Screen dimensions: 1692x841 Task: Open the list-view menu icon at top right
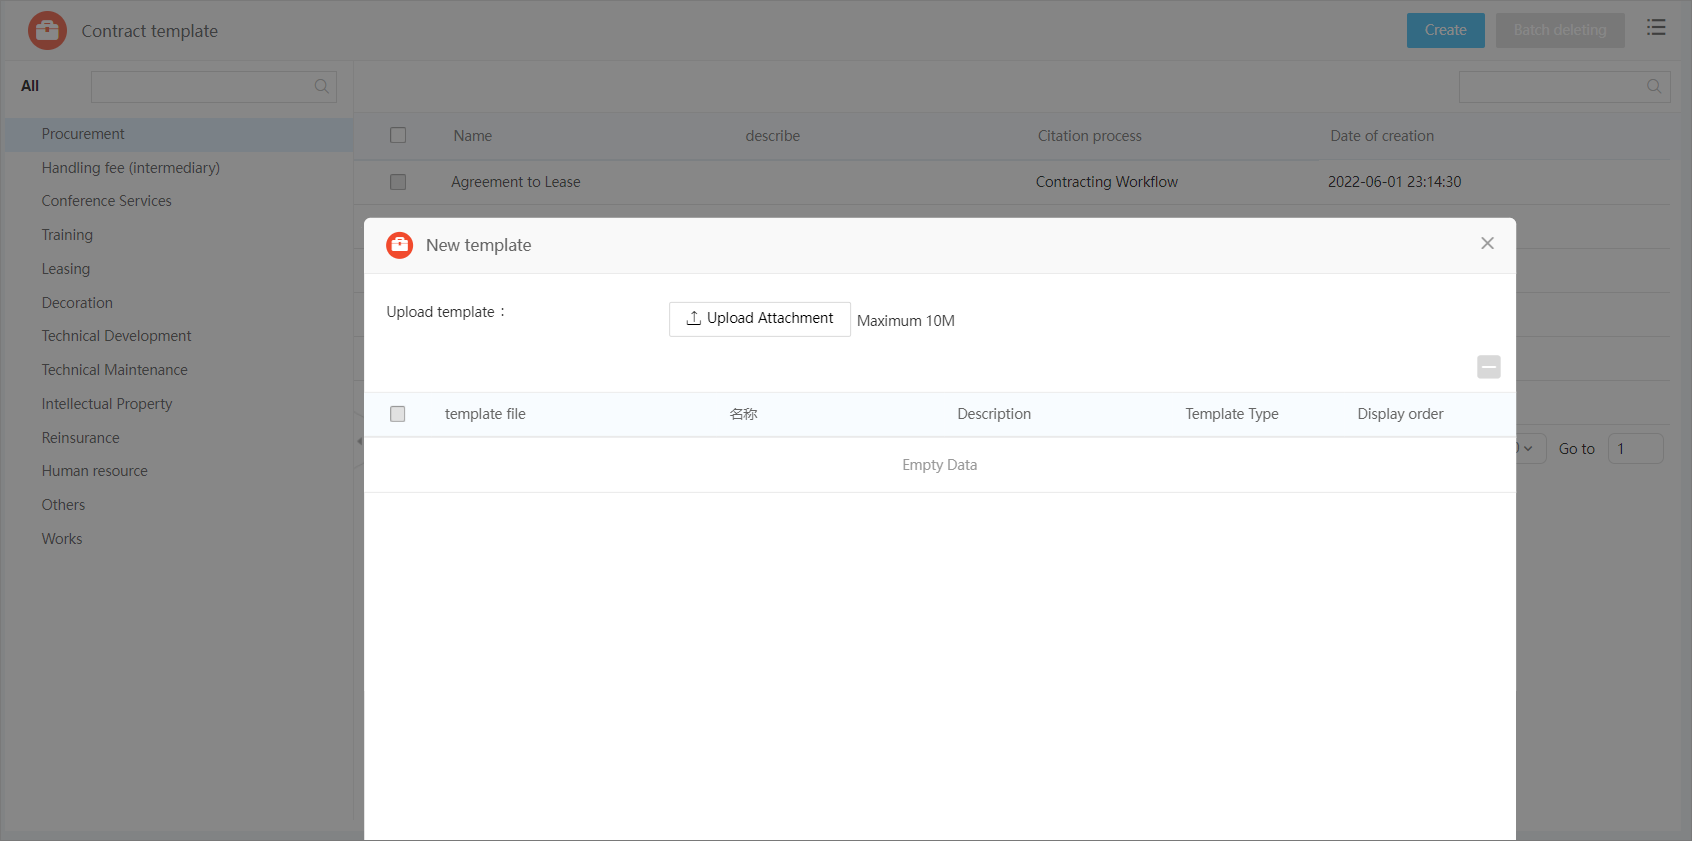tap(1656, 28)
